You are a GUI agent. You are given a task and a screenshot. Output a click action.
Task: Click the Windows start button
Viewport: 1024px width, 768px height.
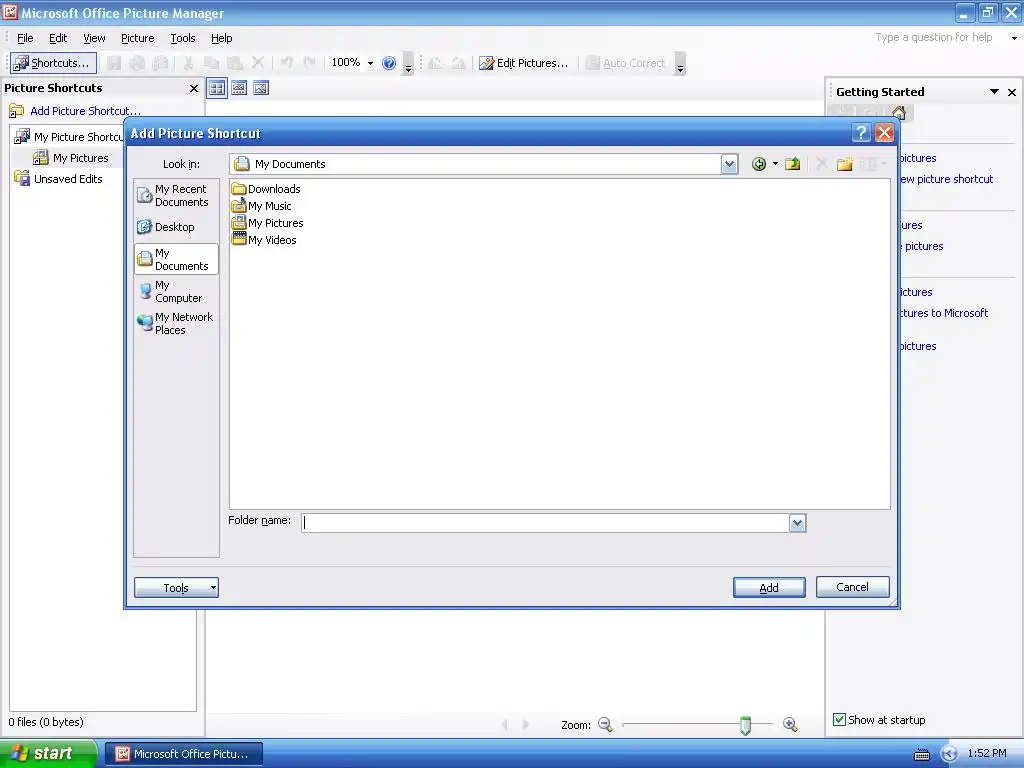48,754
